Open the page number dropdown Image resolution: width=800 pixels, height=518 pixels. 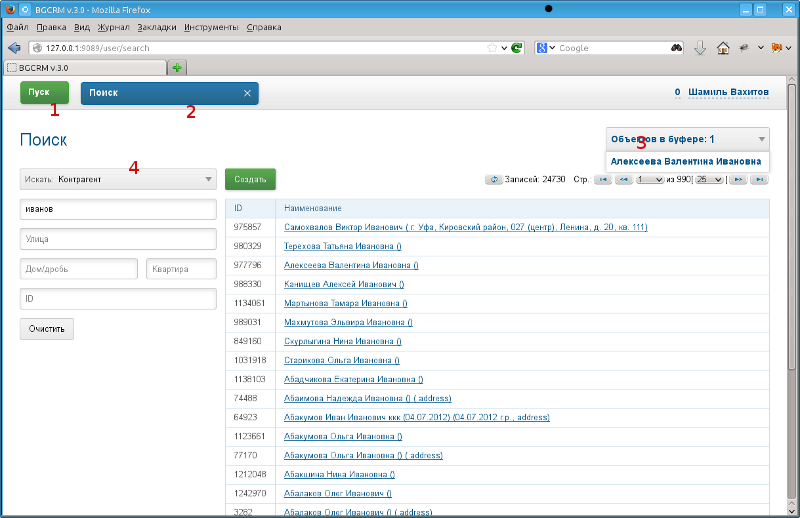click(x=649, y=180)
